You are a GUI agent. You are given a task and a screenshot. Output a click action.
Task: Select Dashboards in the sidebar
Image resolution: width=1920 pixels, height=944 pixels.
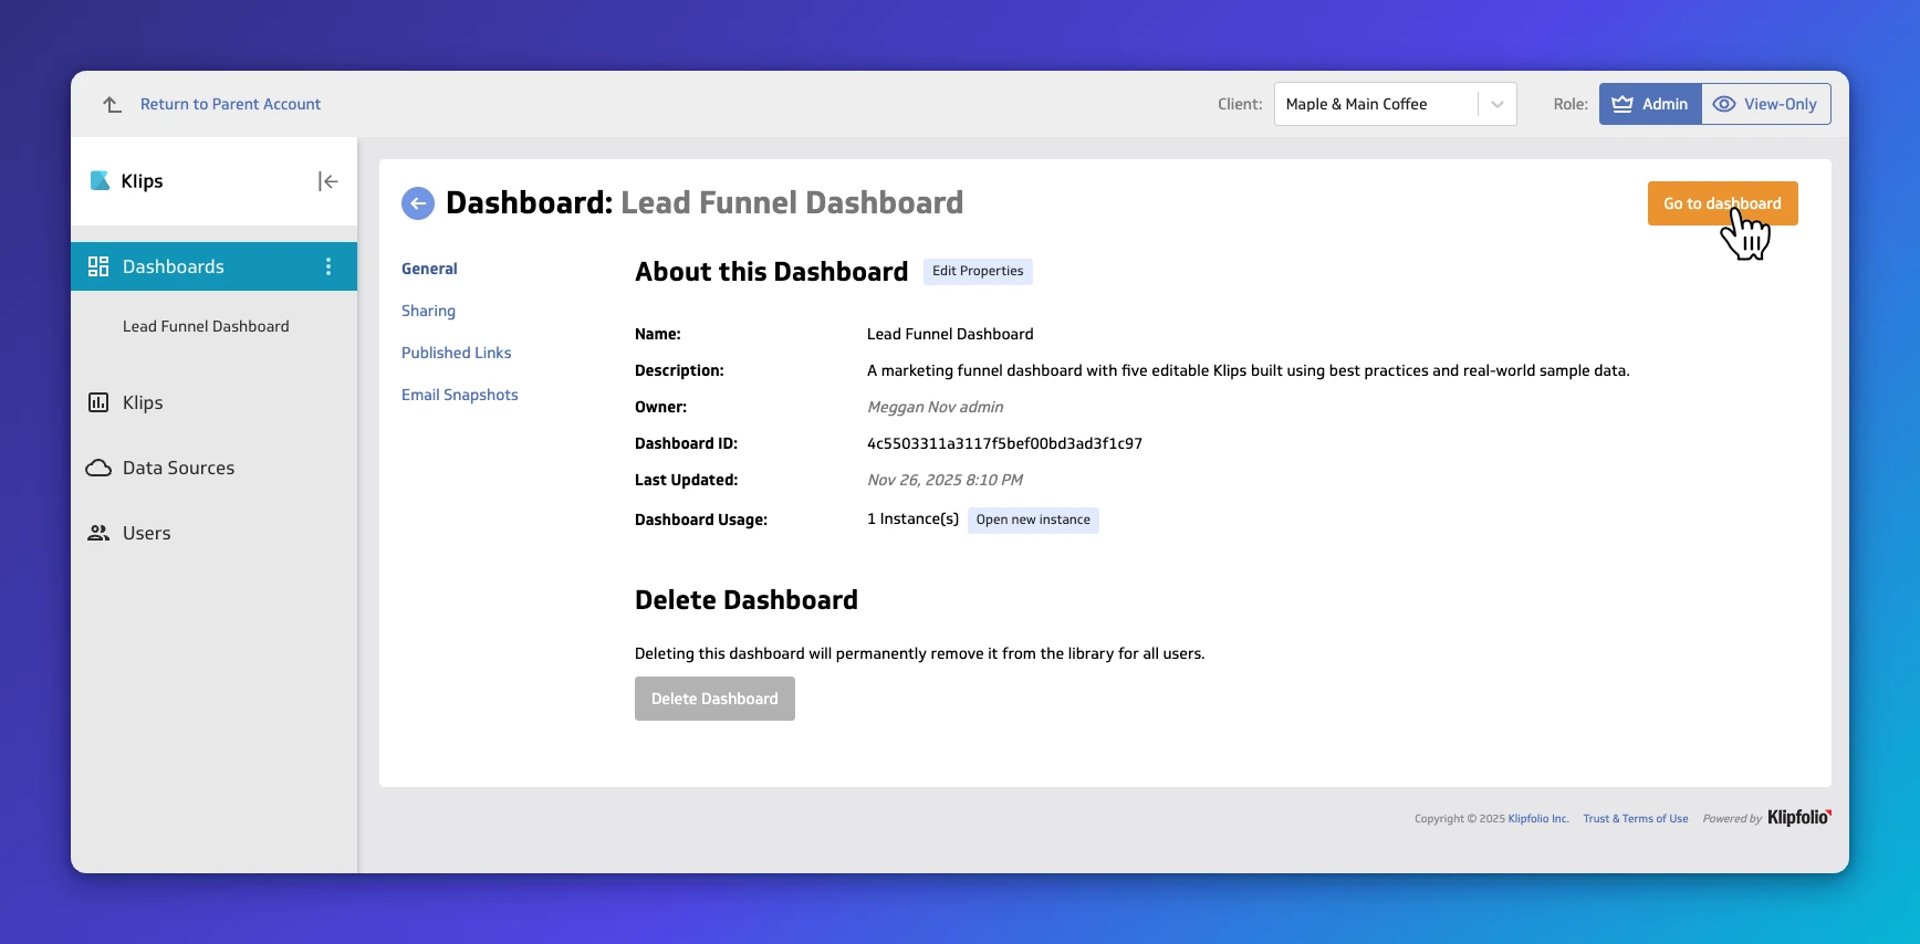click(214, 266)
